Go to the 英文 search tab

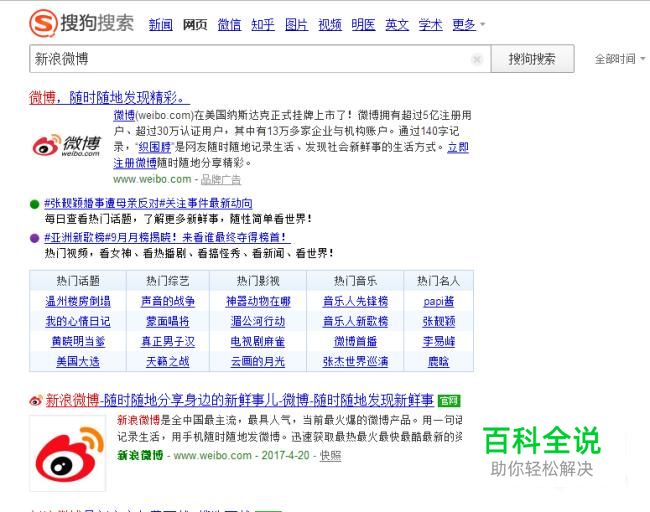tap(397, 25)
